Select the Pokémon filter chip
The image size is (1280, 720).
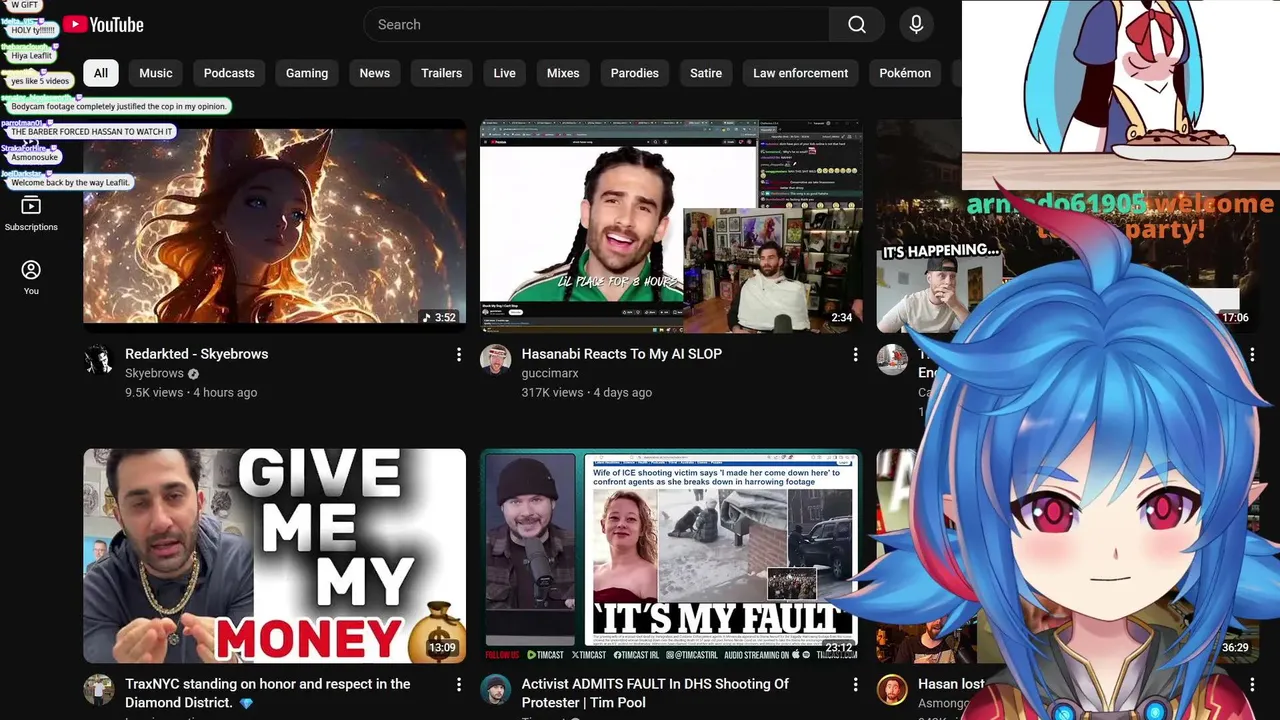click(x=905, y=73)
